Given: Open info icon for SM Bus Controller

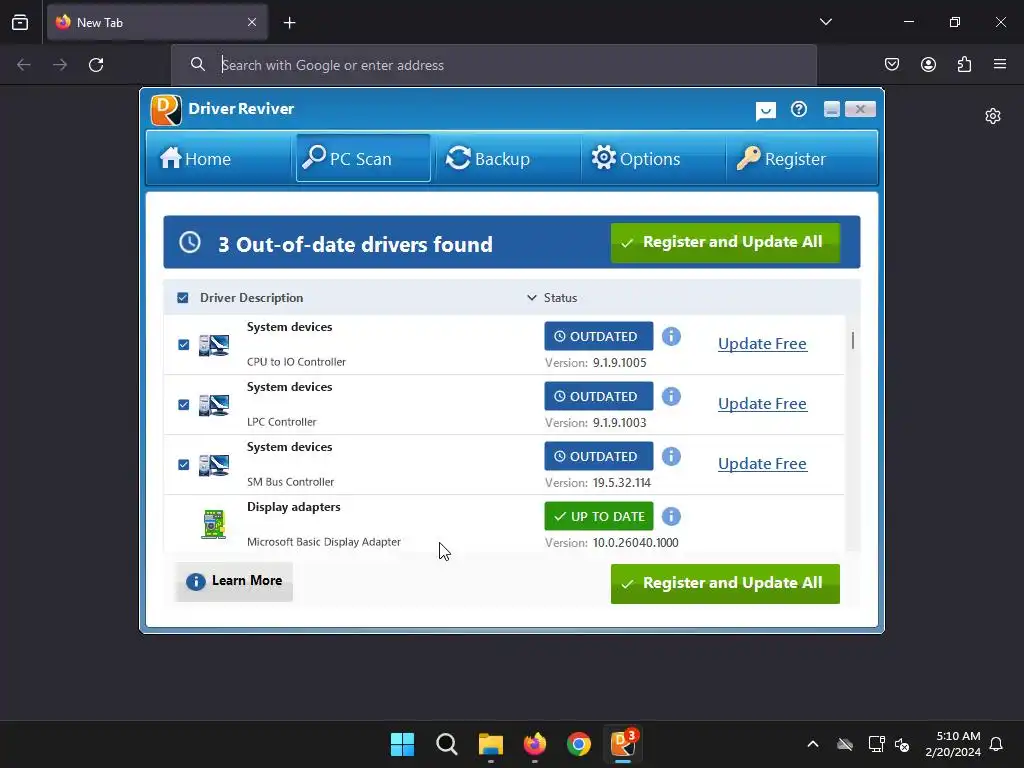Looking at the screenshot, I should click(x=671, y=456).
